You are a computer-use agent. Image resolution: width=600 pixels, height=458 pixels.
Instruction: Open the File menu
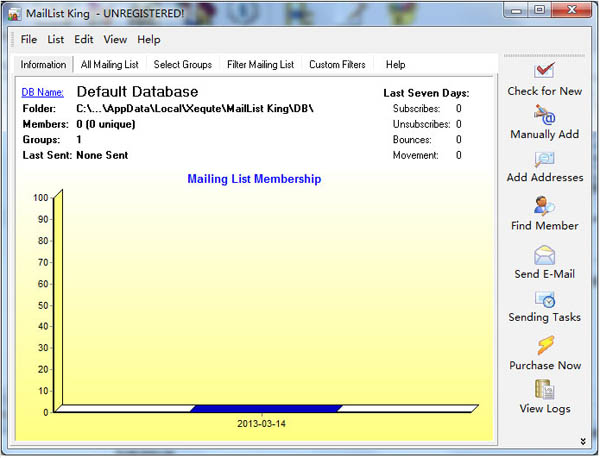tap(28, 40)
